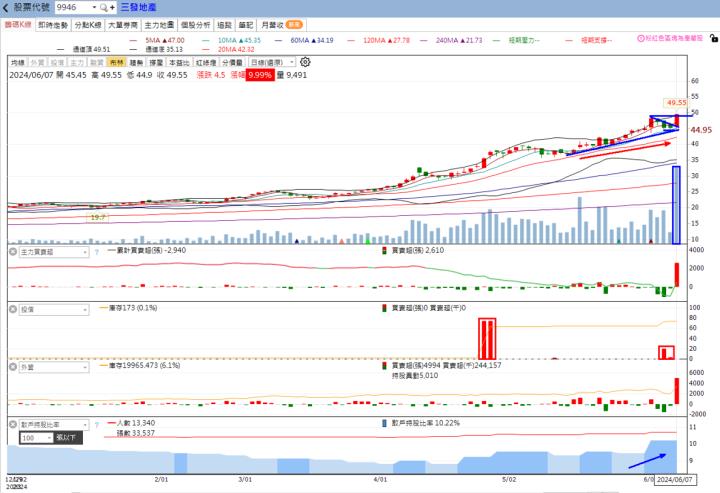Screen dimensions: 720x493
Task: Switch to the 分點K線 tab
Action: [x=88, y=25]
